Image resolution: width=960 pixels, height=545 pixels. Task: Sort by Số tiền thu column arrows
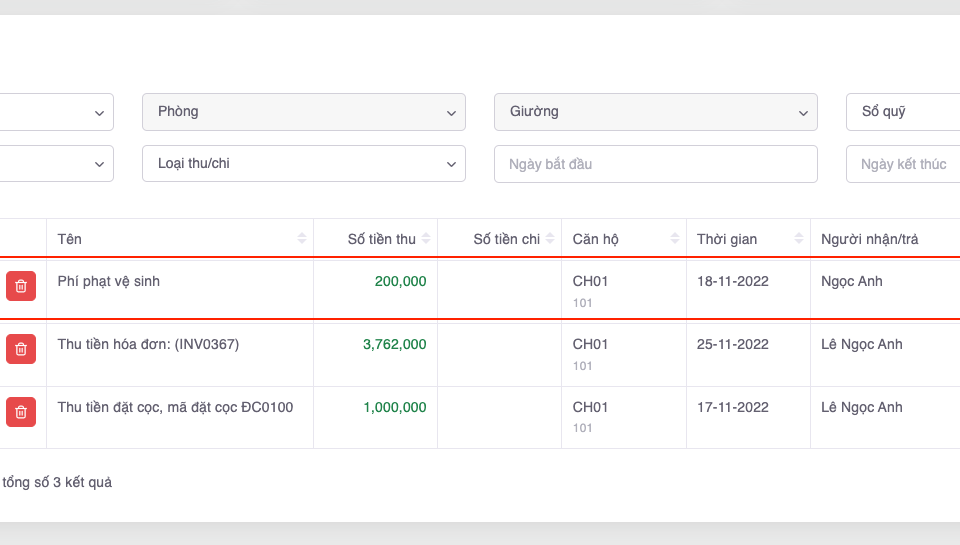[x=427, y=239]
